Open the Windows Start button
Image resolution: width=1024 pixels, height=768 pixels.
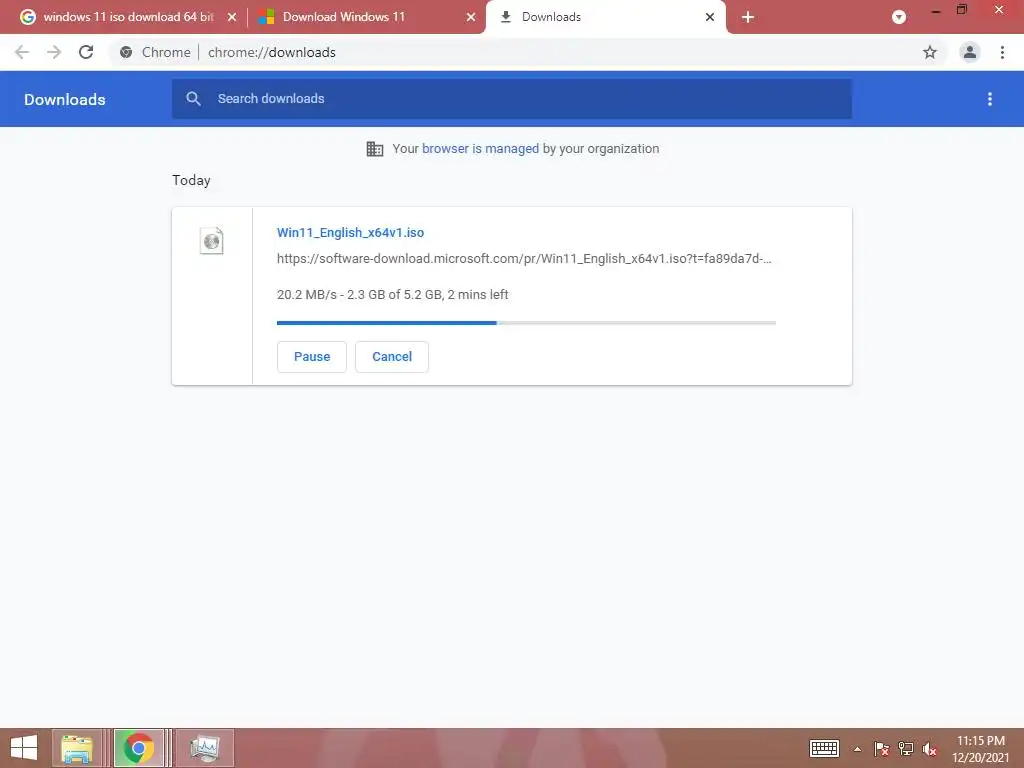click(24, 748)
